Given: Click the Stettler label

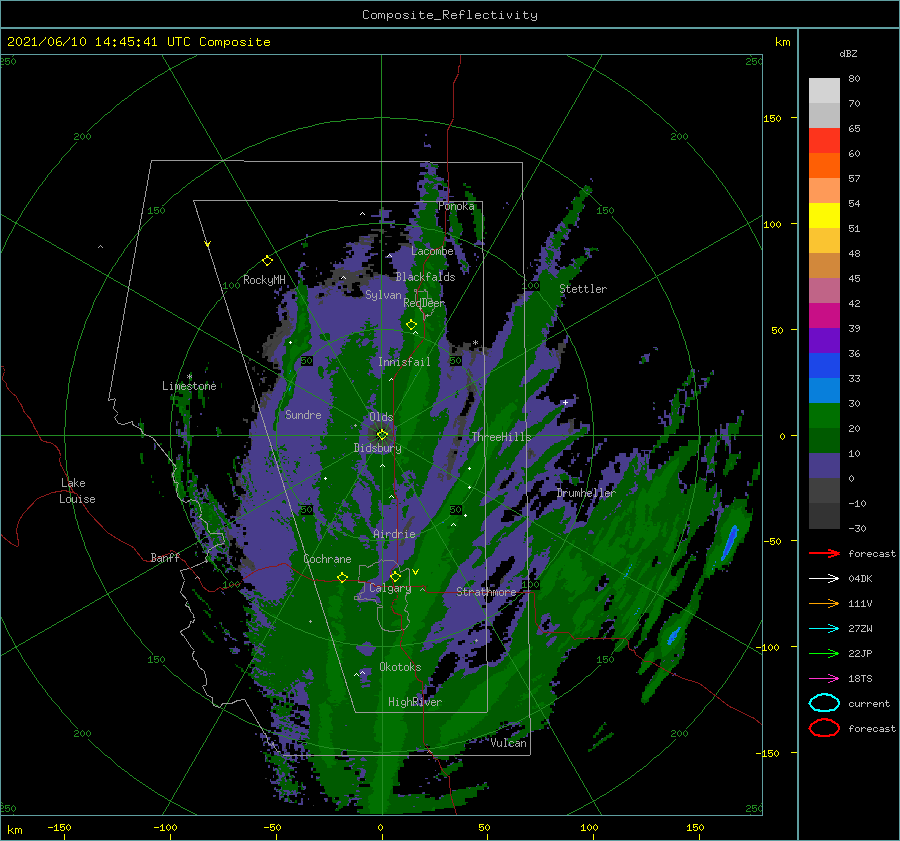Looking at the screenshot, I should (583, 289).
